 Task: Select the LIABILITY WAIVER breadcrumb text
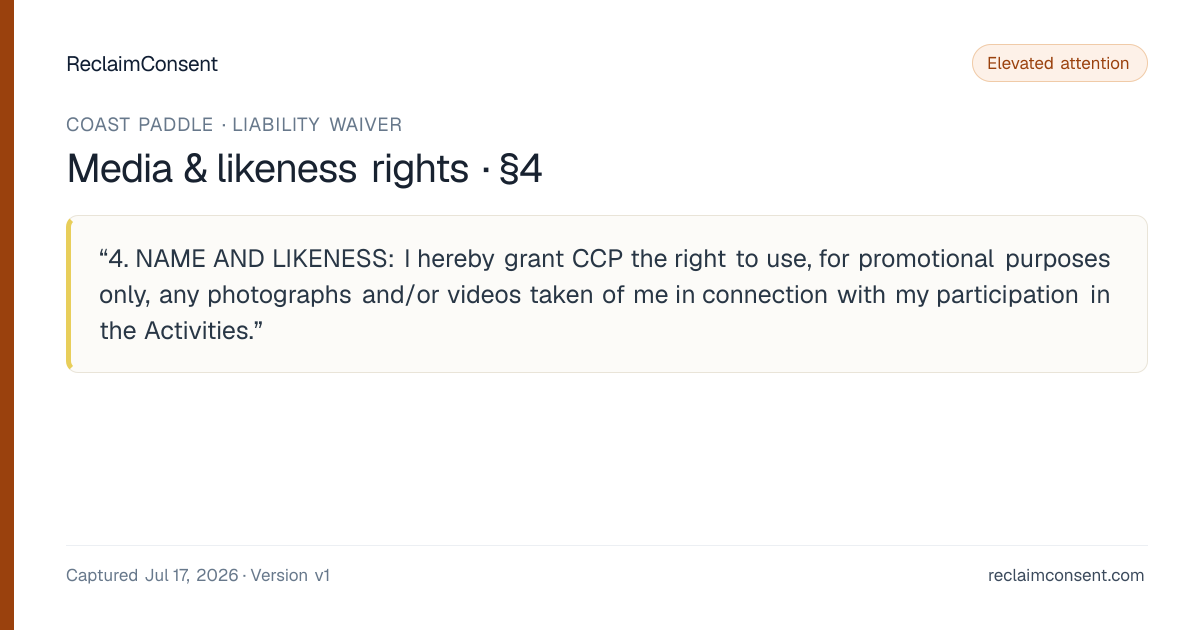(317, 125)
